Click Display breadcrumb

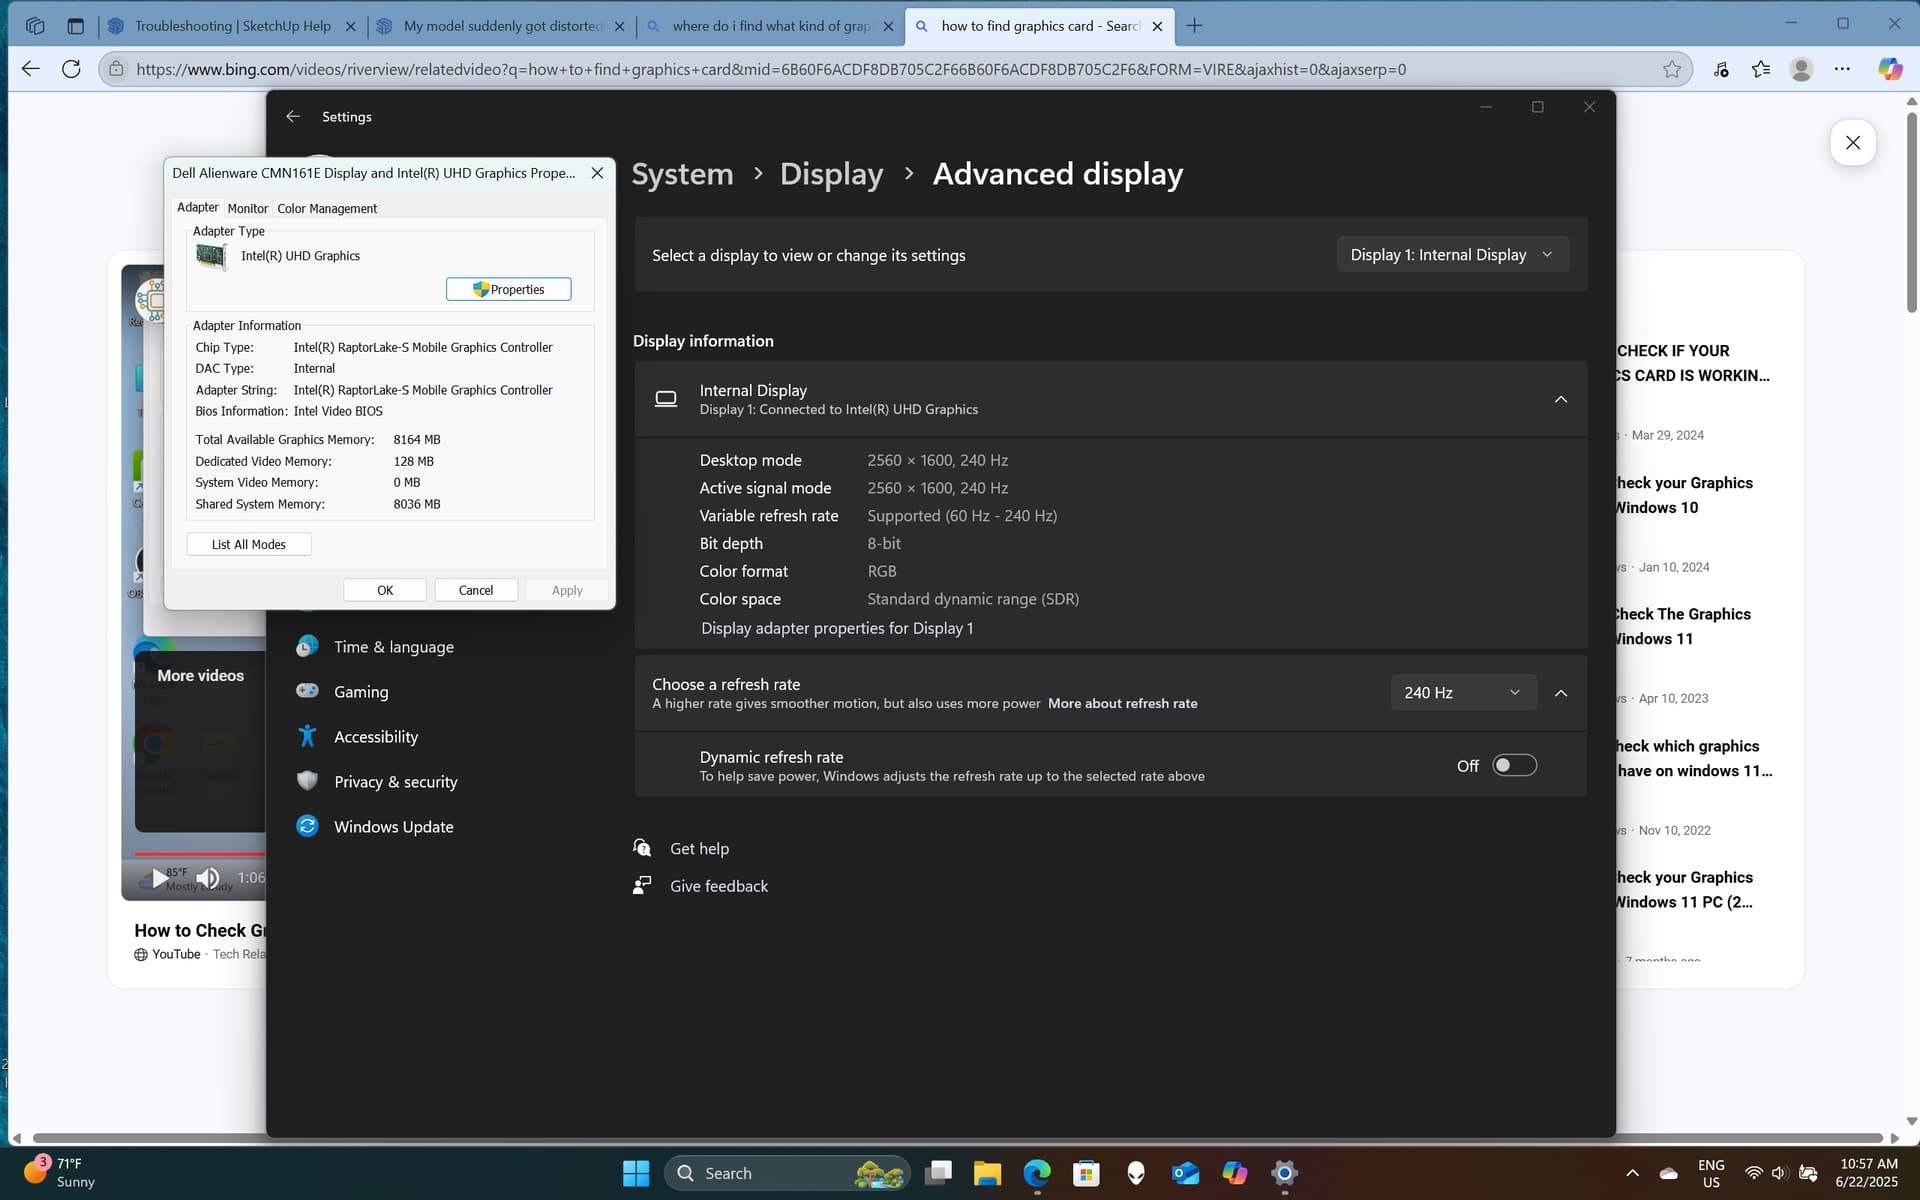point(831,174)
